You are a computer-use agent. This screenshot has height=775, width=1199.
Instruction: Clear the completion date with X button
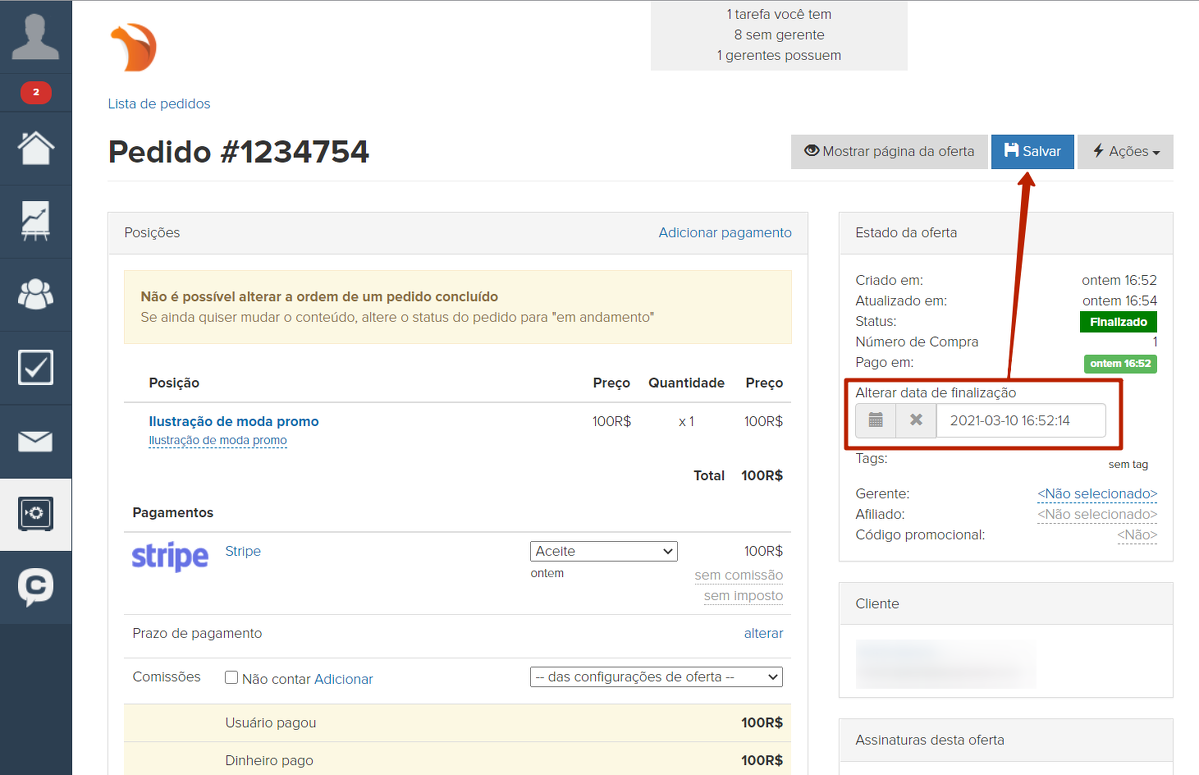pos(916,421)
